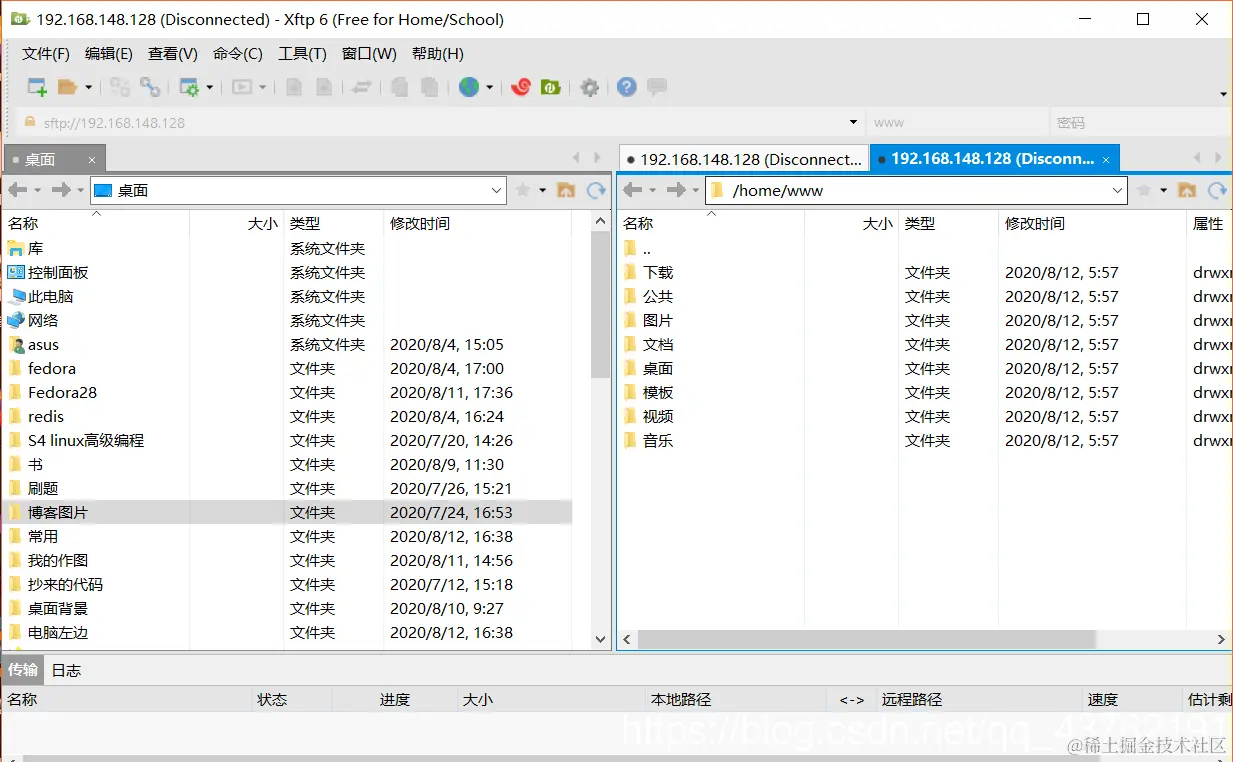
Task: Launch Xshell via red swirl icon
Action: [x=520, y=87]
